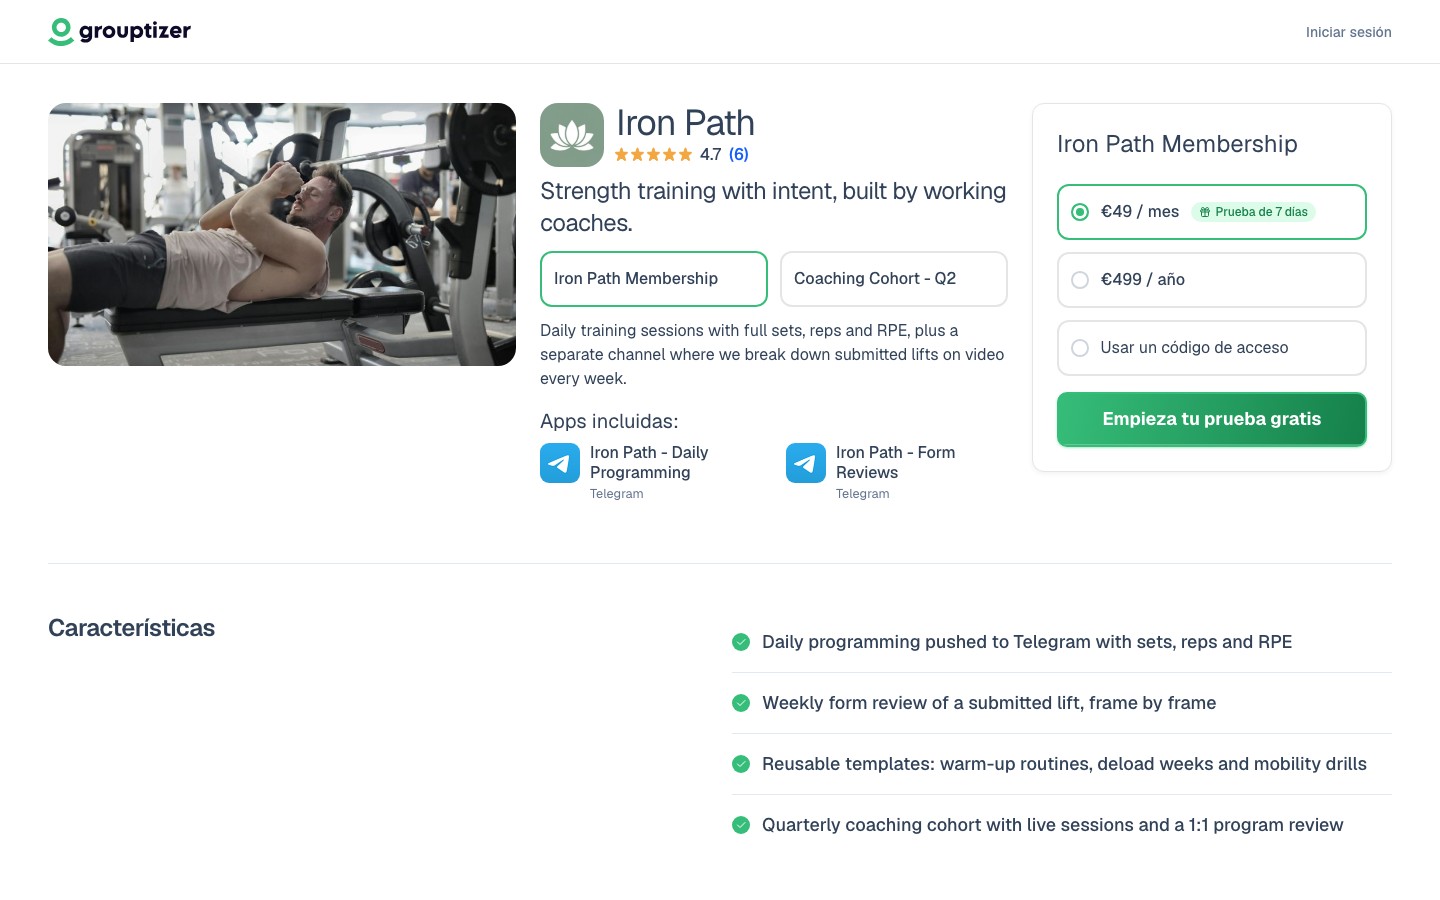Click green checkmark beside Weekly form review

[x=741, y=703]
